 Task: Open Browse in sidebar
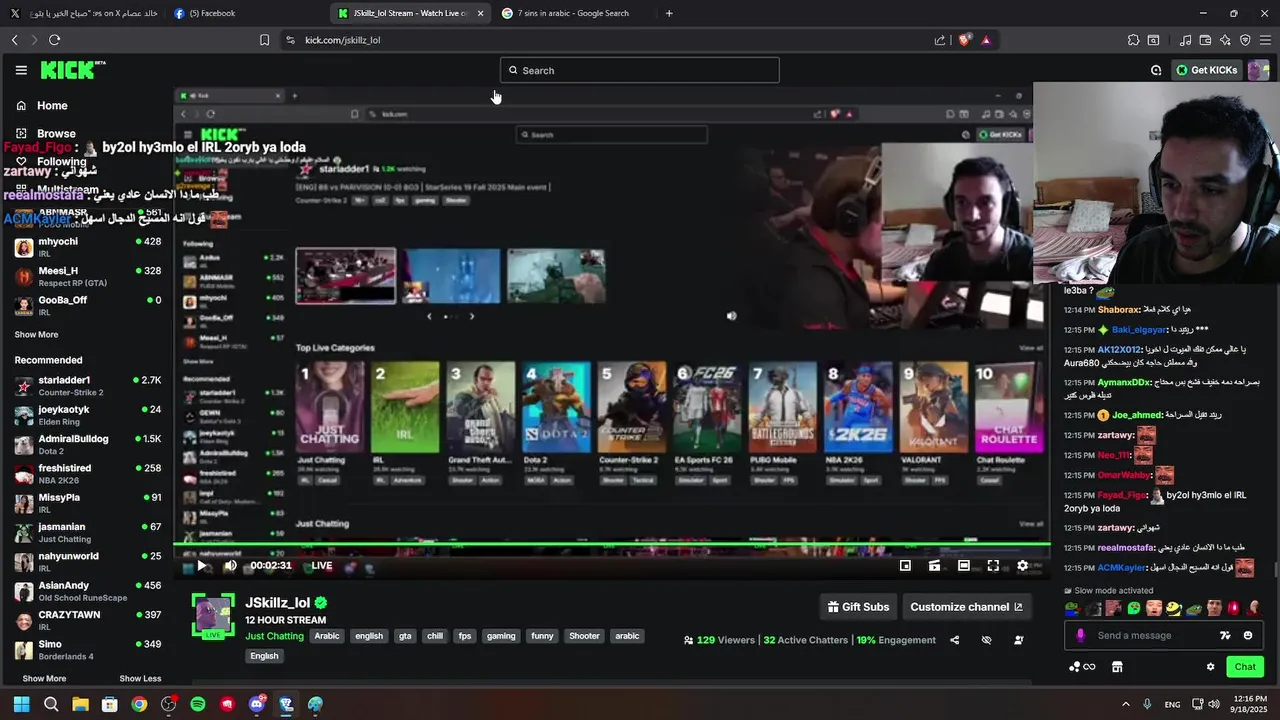pos(55,133)
